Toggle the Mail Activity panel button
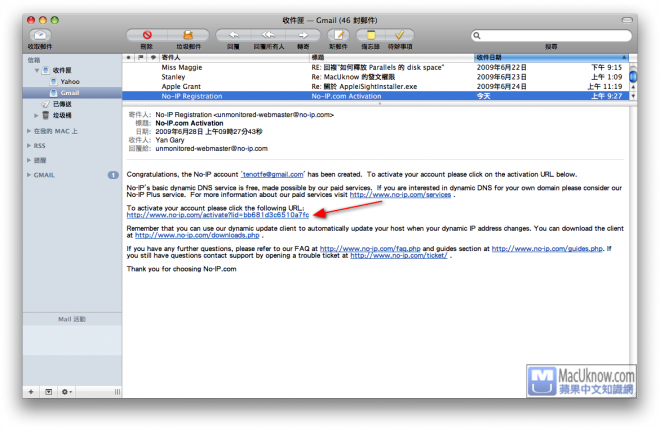 pyautogui.click(x=48, y=391)
